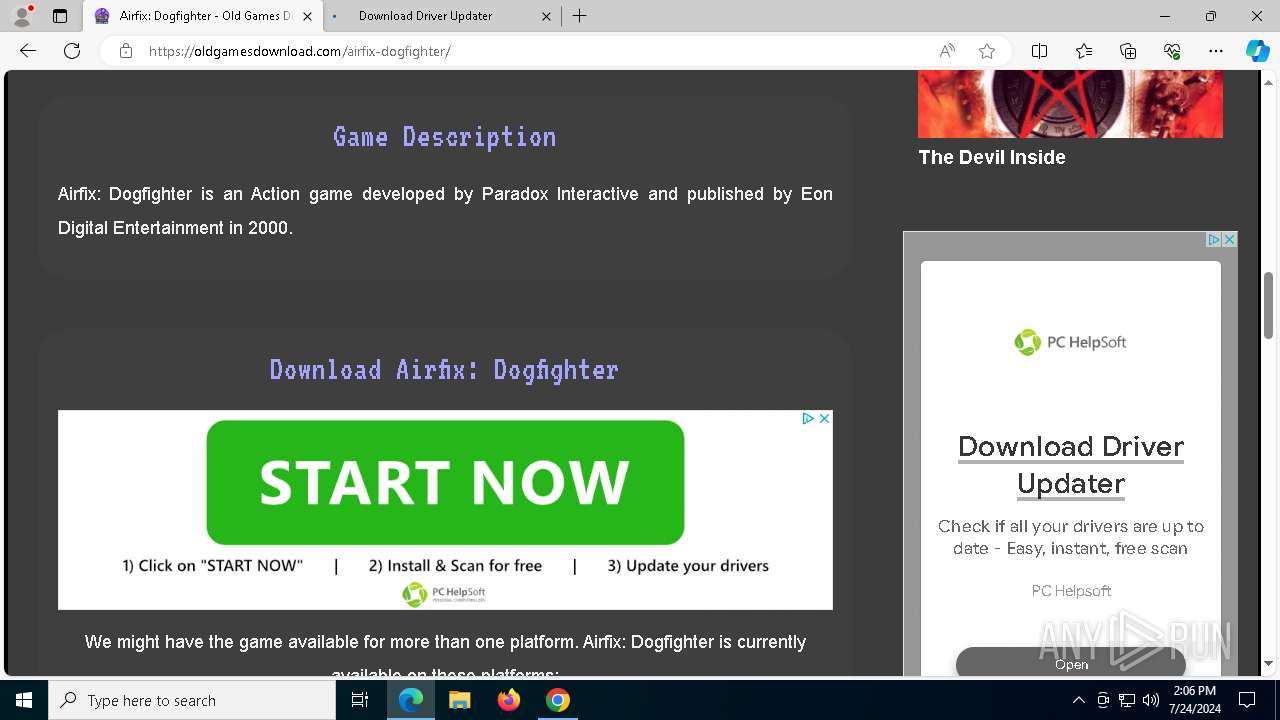
Task: Switch to the Airfix: Dogfighter tab
Action: pos(203,16)
